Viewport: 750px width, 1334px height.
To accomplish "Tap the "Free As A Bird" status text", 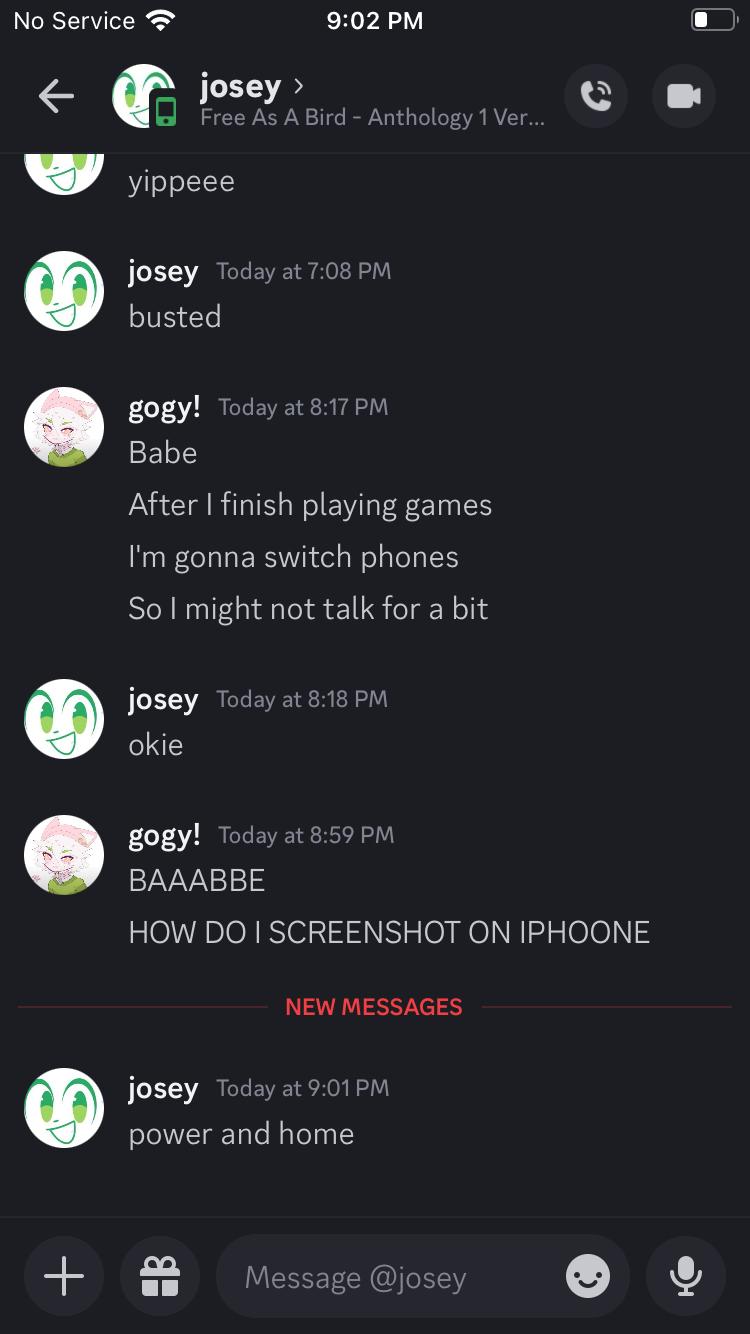I will [x=372, y=118].
